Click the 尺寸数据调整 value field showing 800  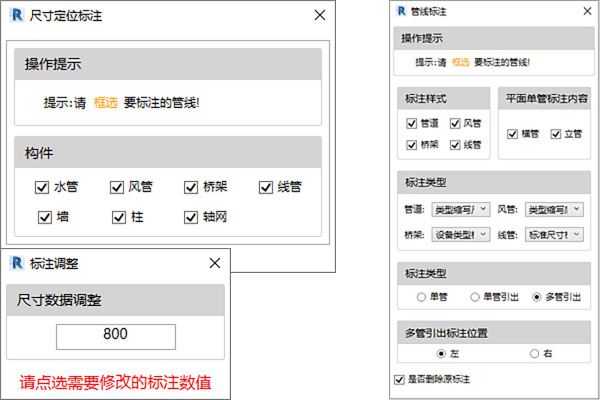click(116, 337)
